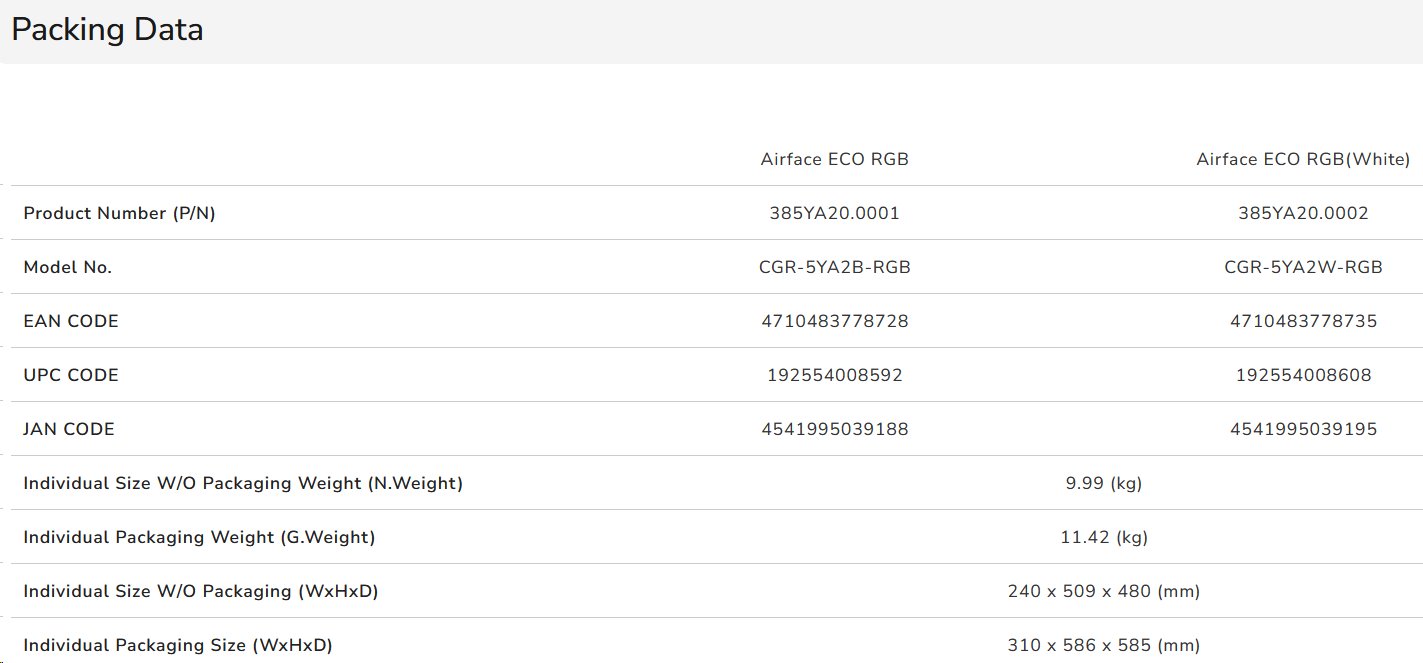
Task: Select the Airface ECO RGB(White) column header
Action: (x=1303, y=159)
